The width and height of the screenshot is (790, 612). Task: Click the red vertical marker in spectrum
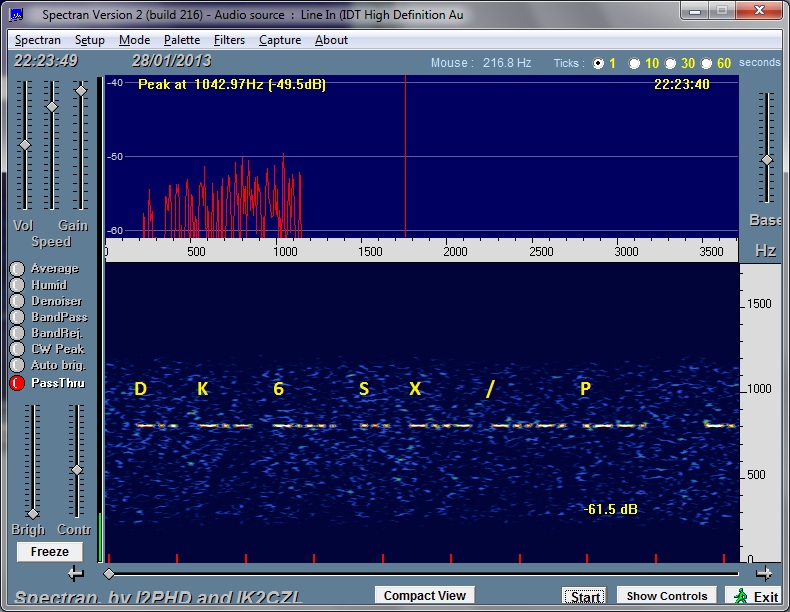pyautogui.click(x=405, y=156)
